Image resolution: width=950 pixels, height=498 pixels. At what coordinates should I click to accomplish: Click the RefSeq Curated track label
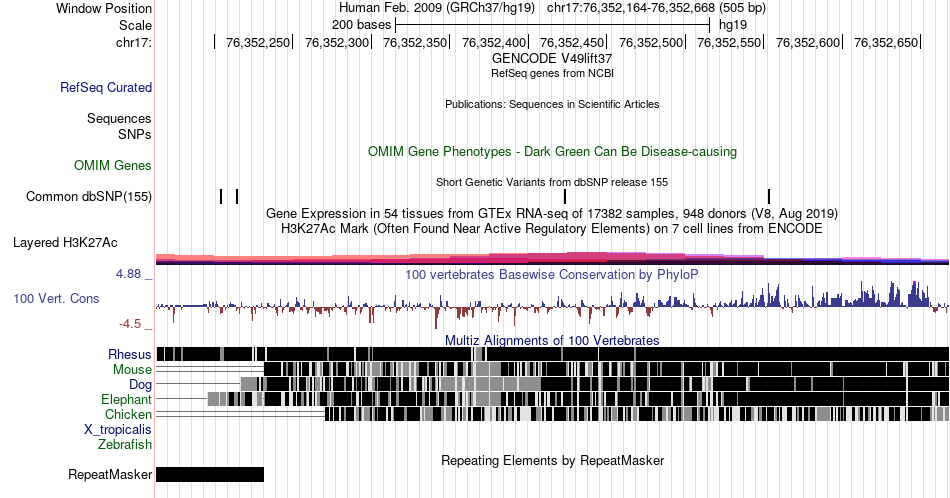pos(105,87)
